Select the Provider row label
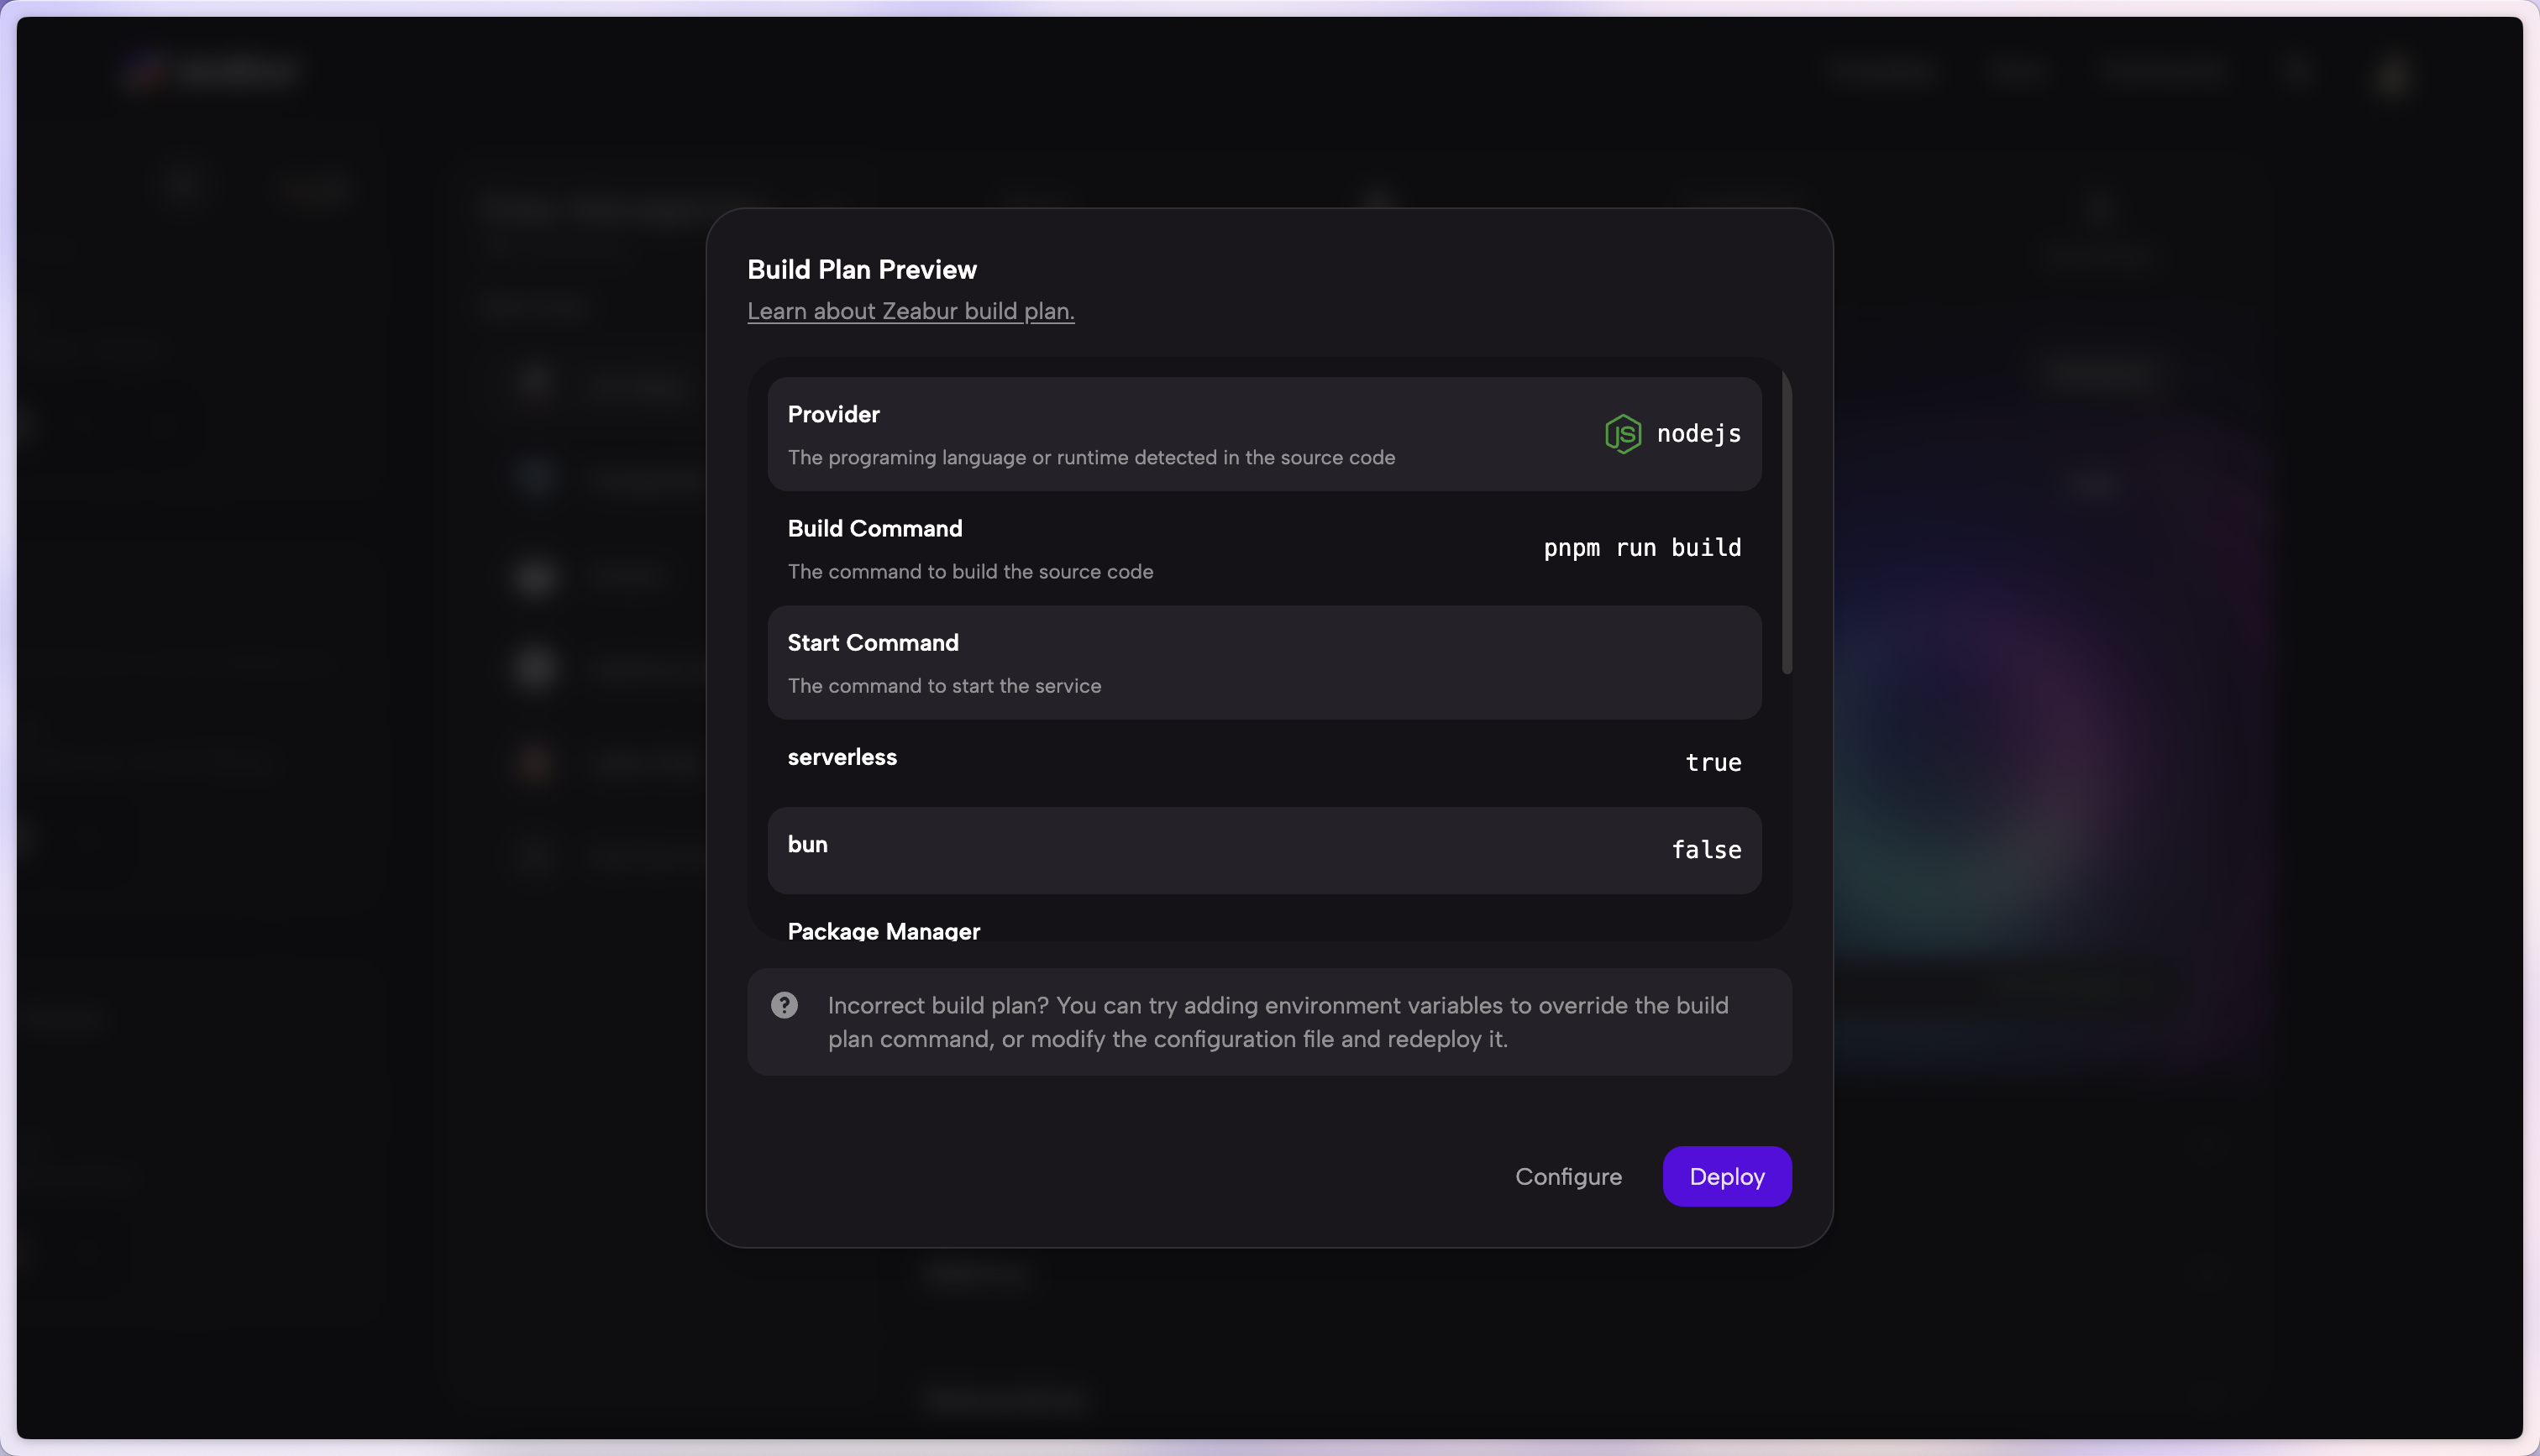Viewport: 2540px width, 1456px height. click(x=833, y=414)
